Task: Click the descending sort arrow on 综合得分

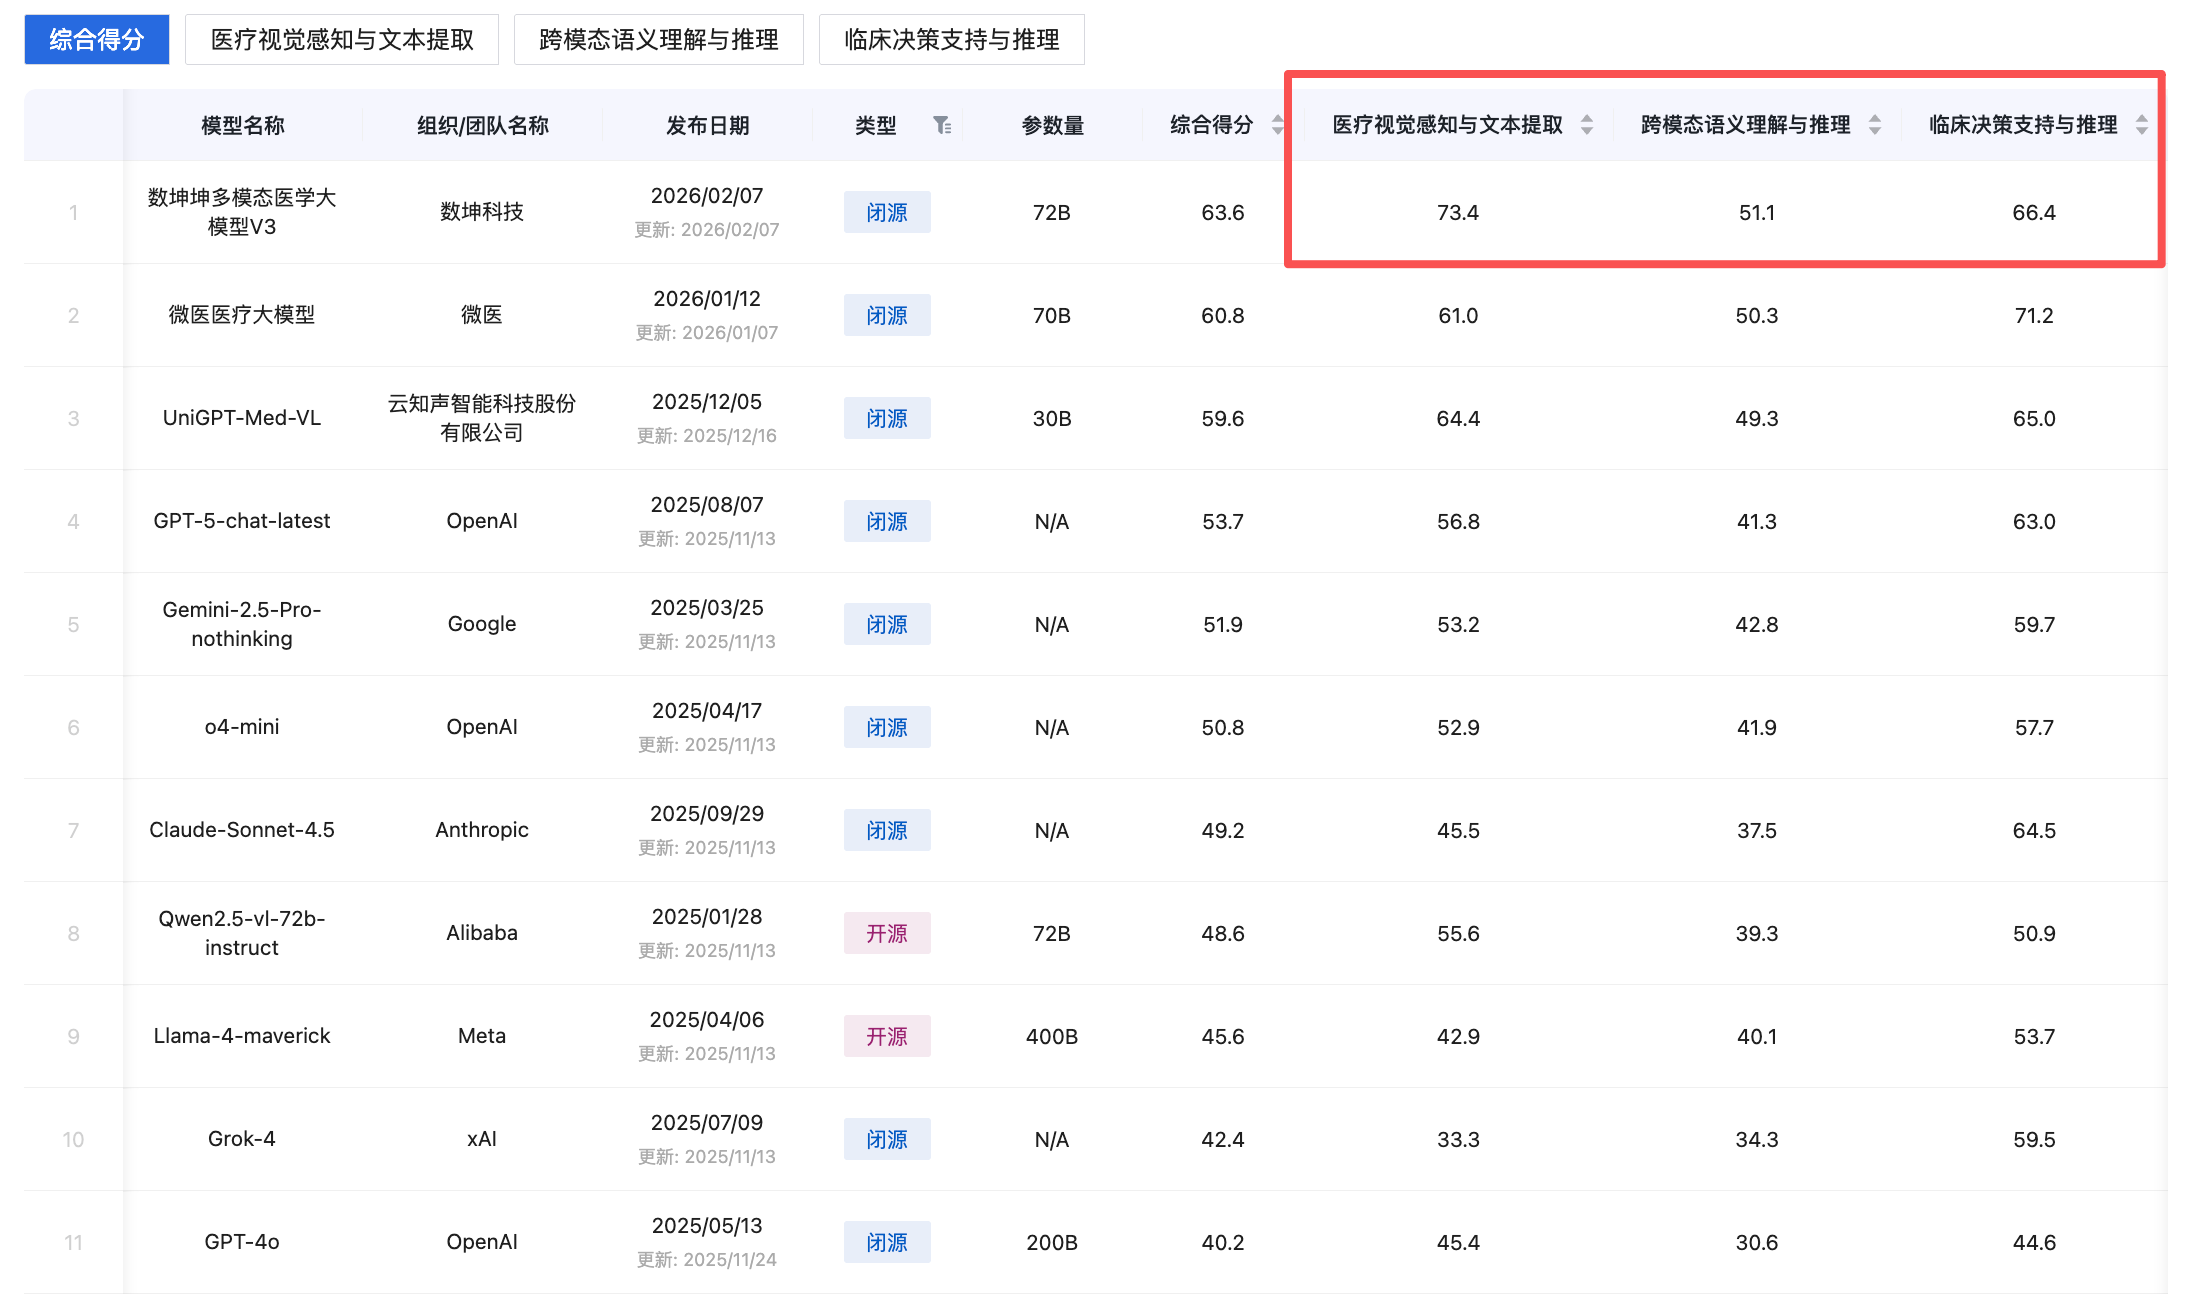Action: tap(1277, 132)
